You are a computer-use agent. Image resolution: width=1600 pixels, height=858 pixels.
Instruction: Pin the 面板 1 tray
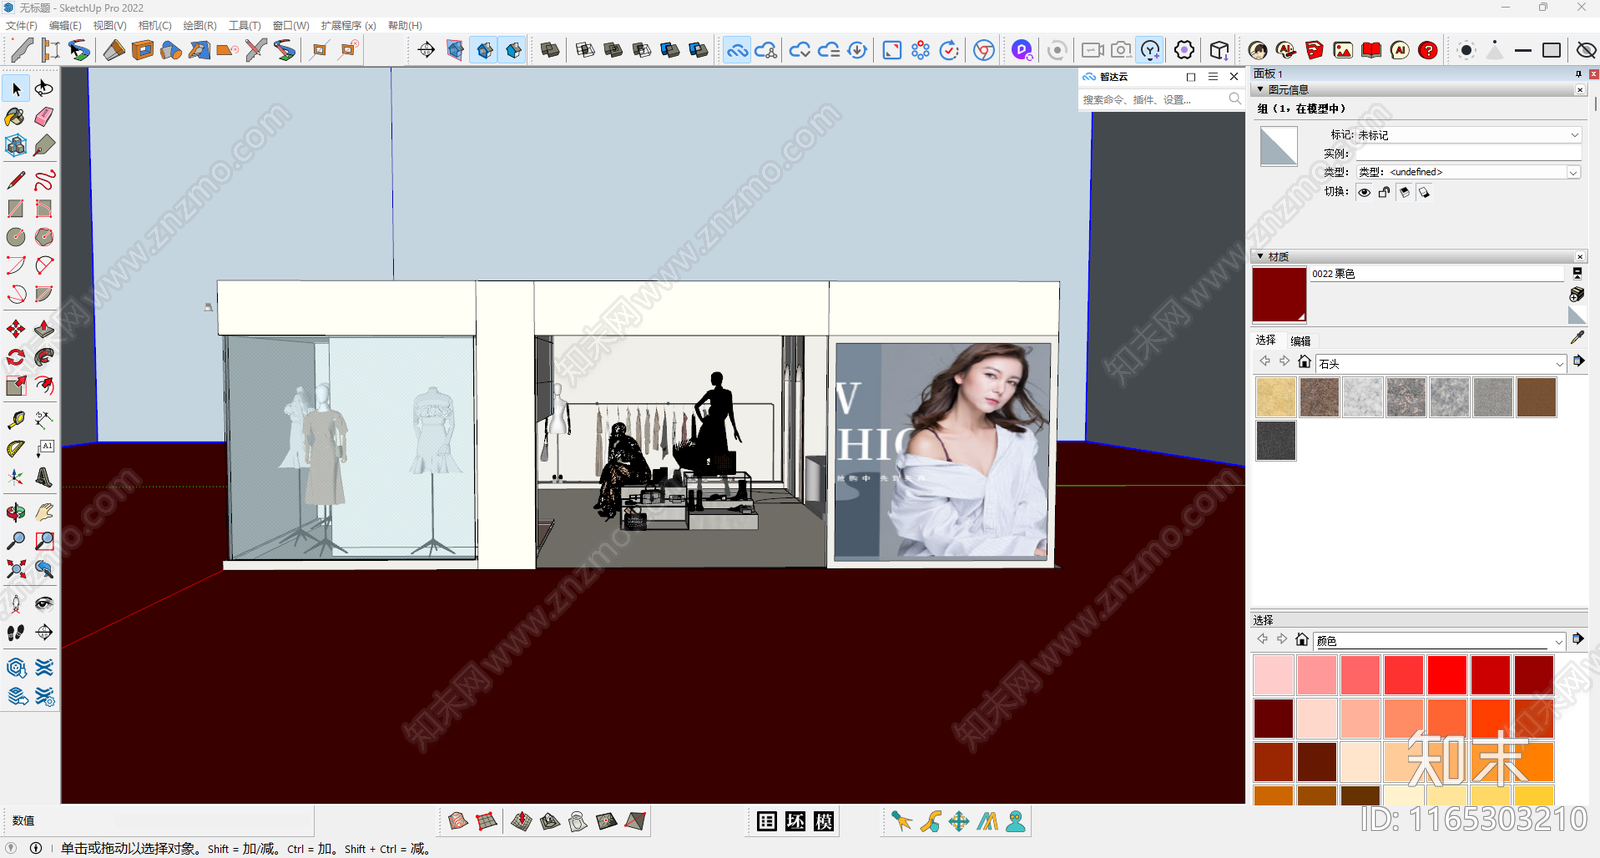tap(1579, 74)
